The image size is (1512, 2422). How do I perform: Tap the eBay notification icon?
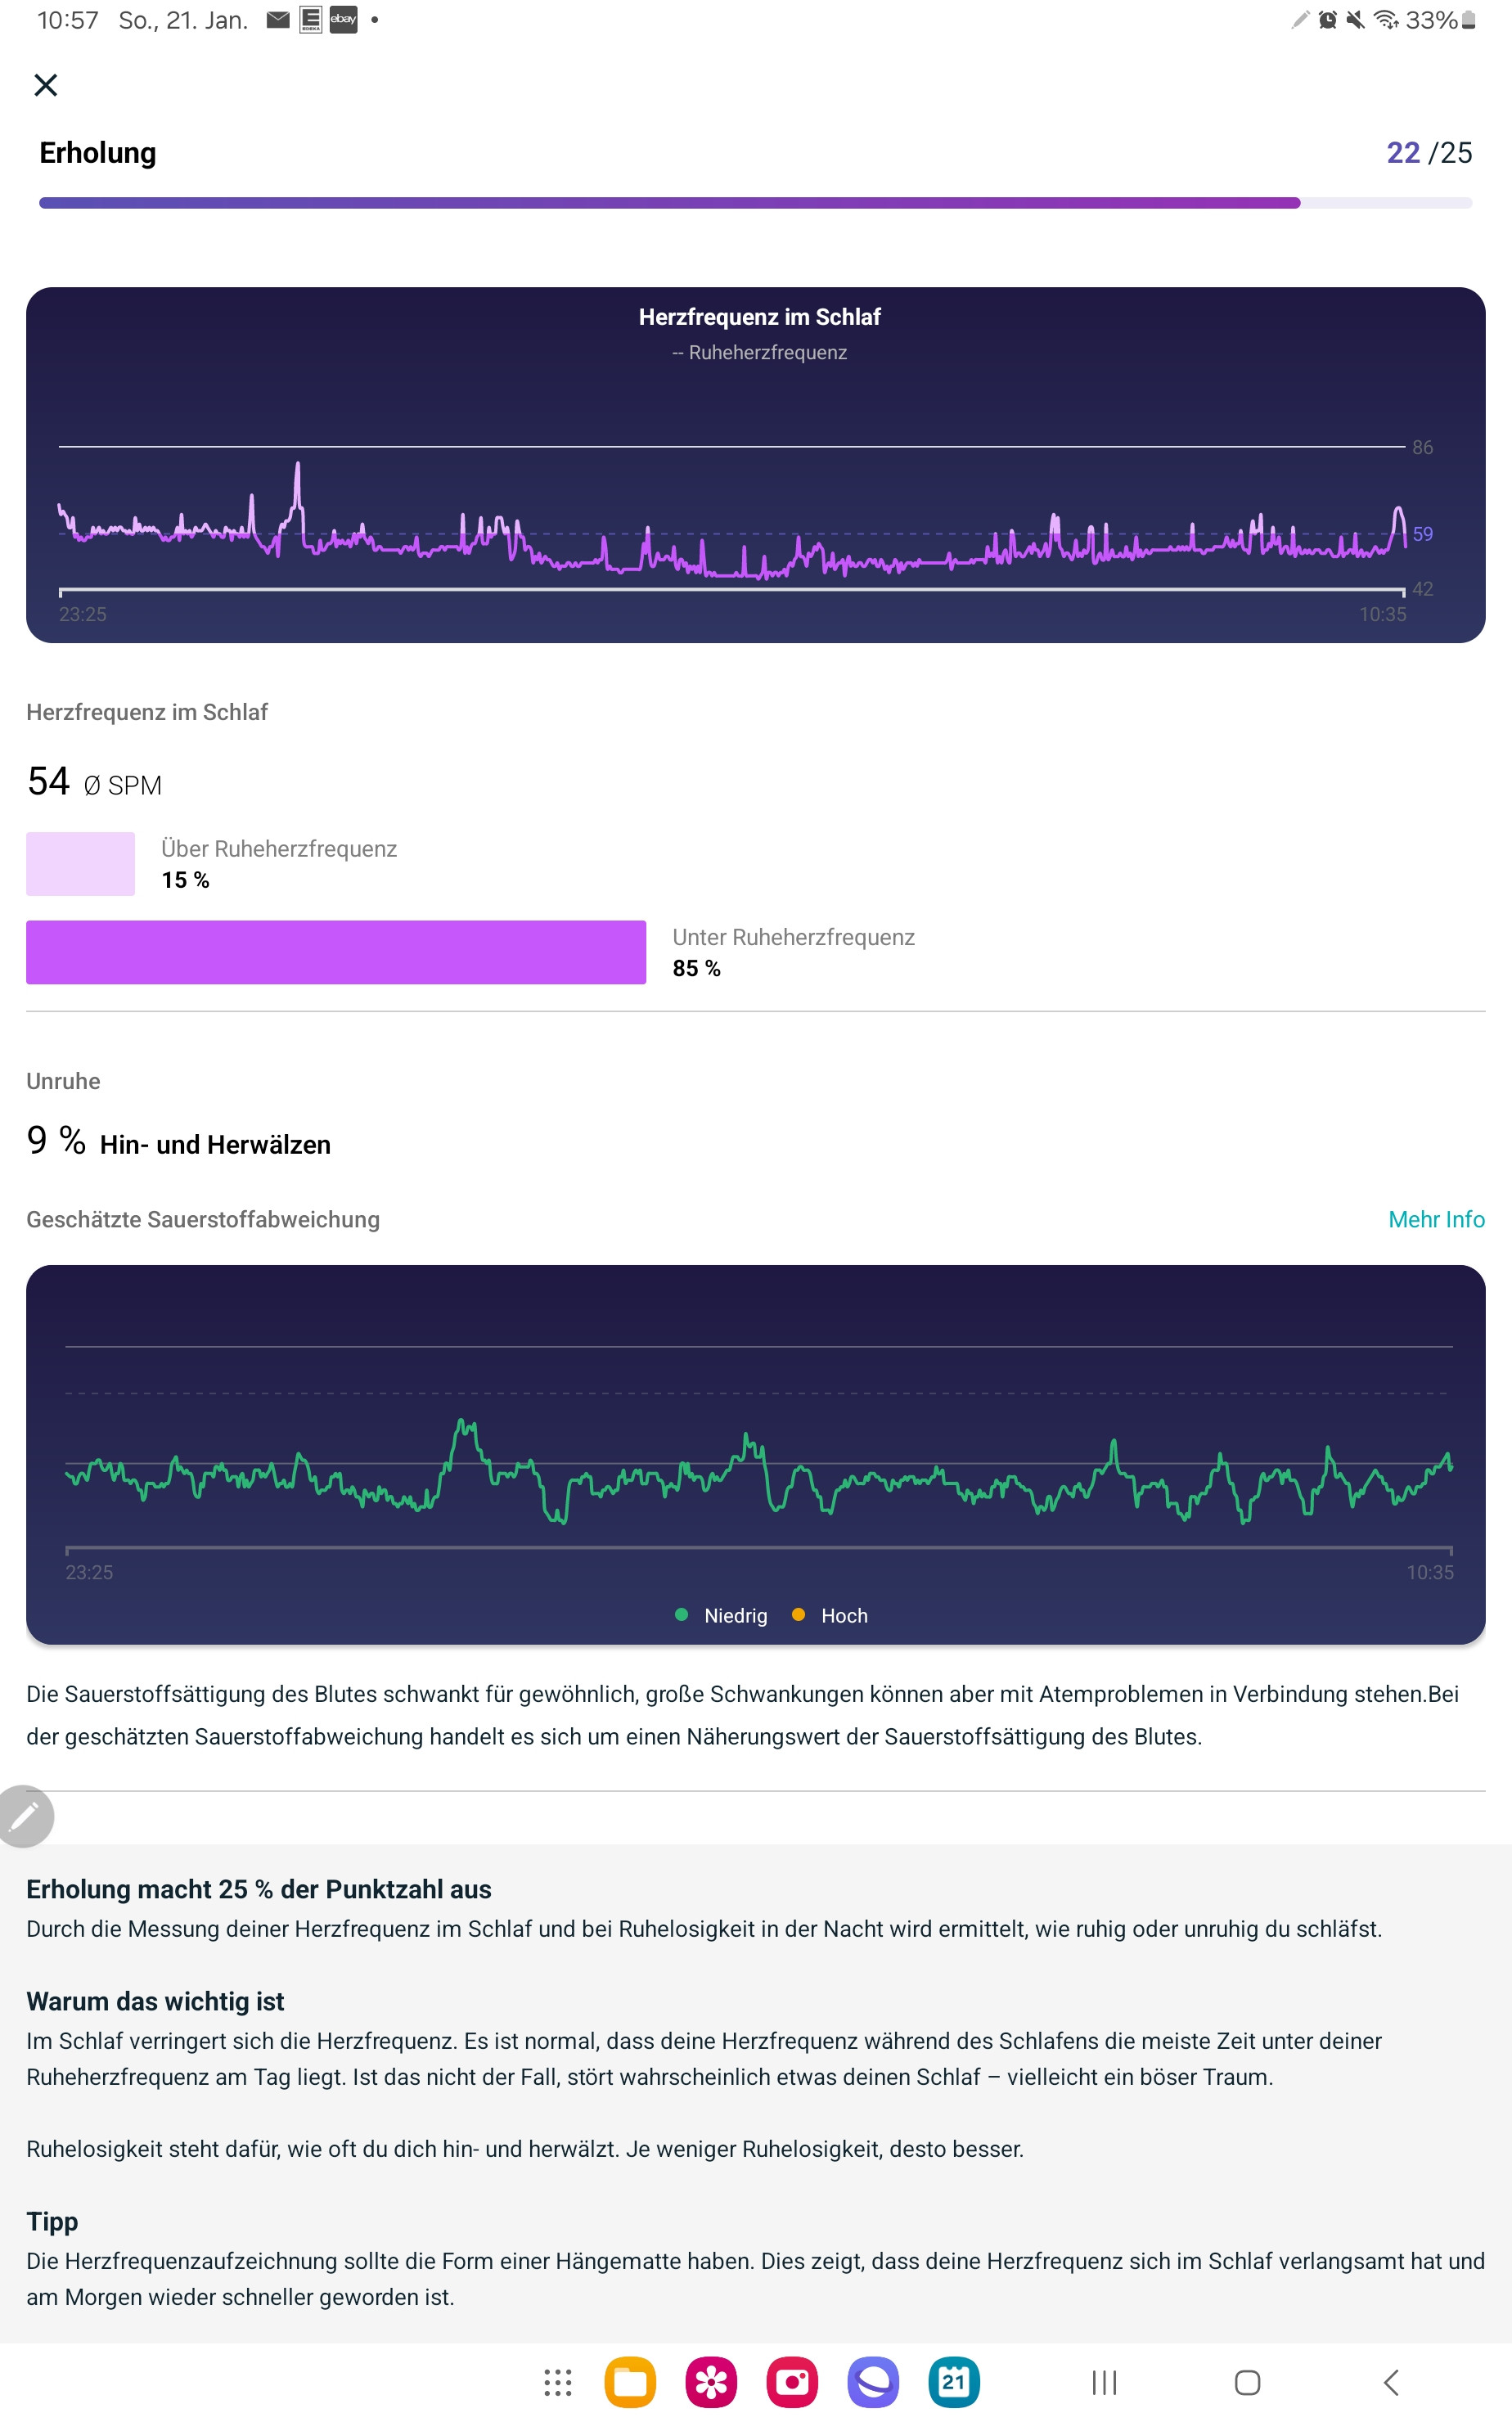coord(343,19)
